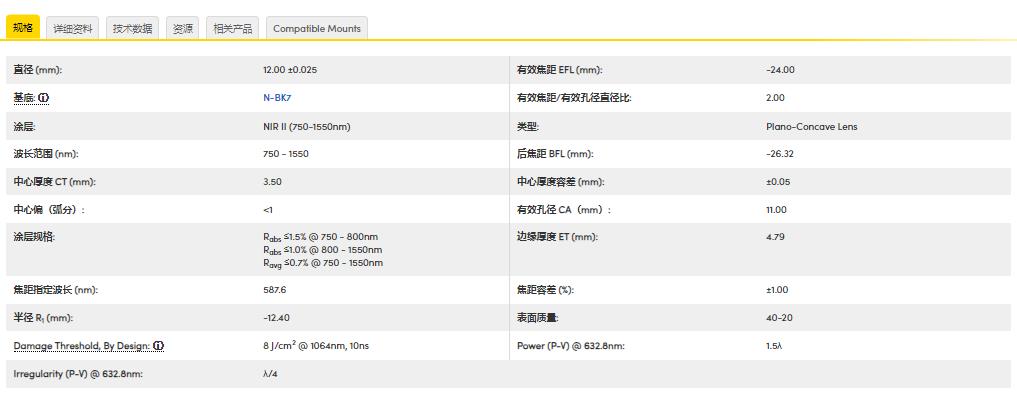Screen dimensions: 1017x401
Task: Click info icon beside Damage Threshold, By Design
Action: point(159,346)
